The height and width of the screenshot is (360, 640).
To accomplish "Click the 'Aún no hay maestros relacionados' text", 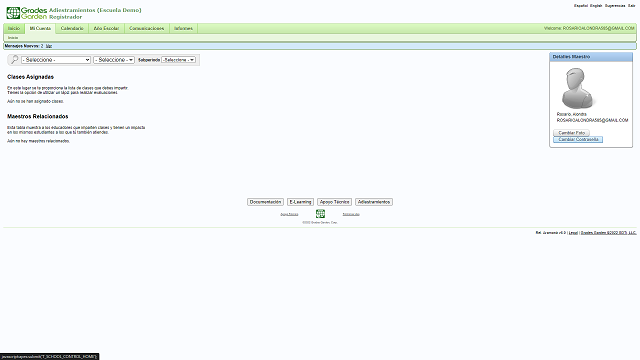I will (x=38, y=141).
